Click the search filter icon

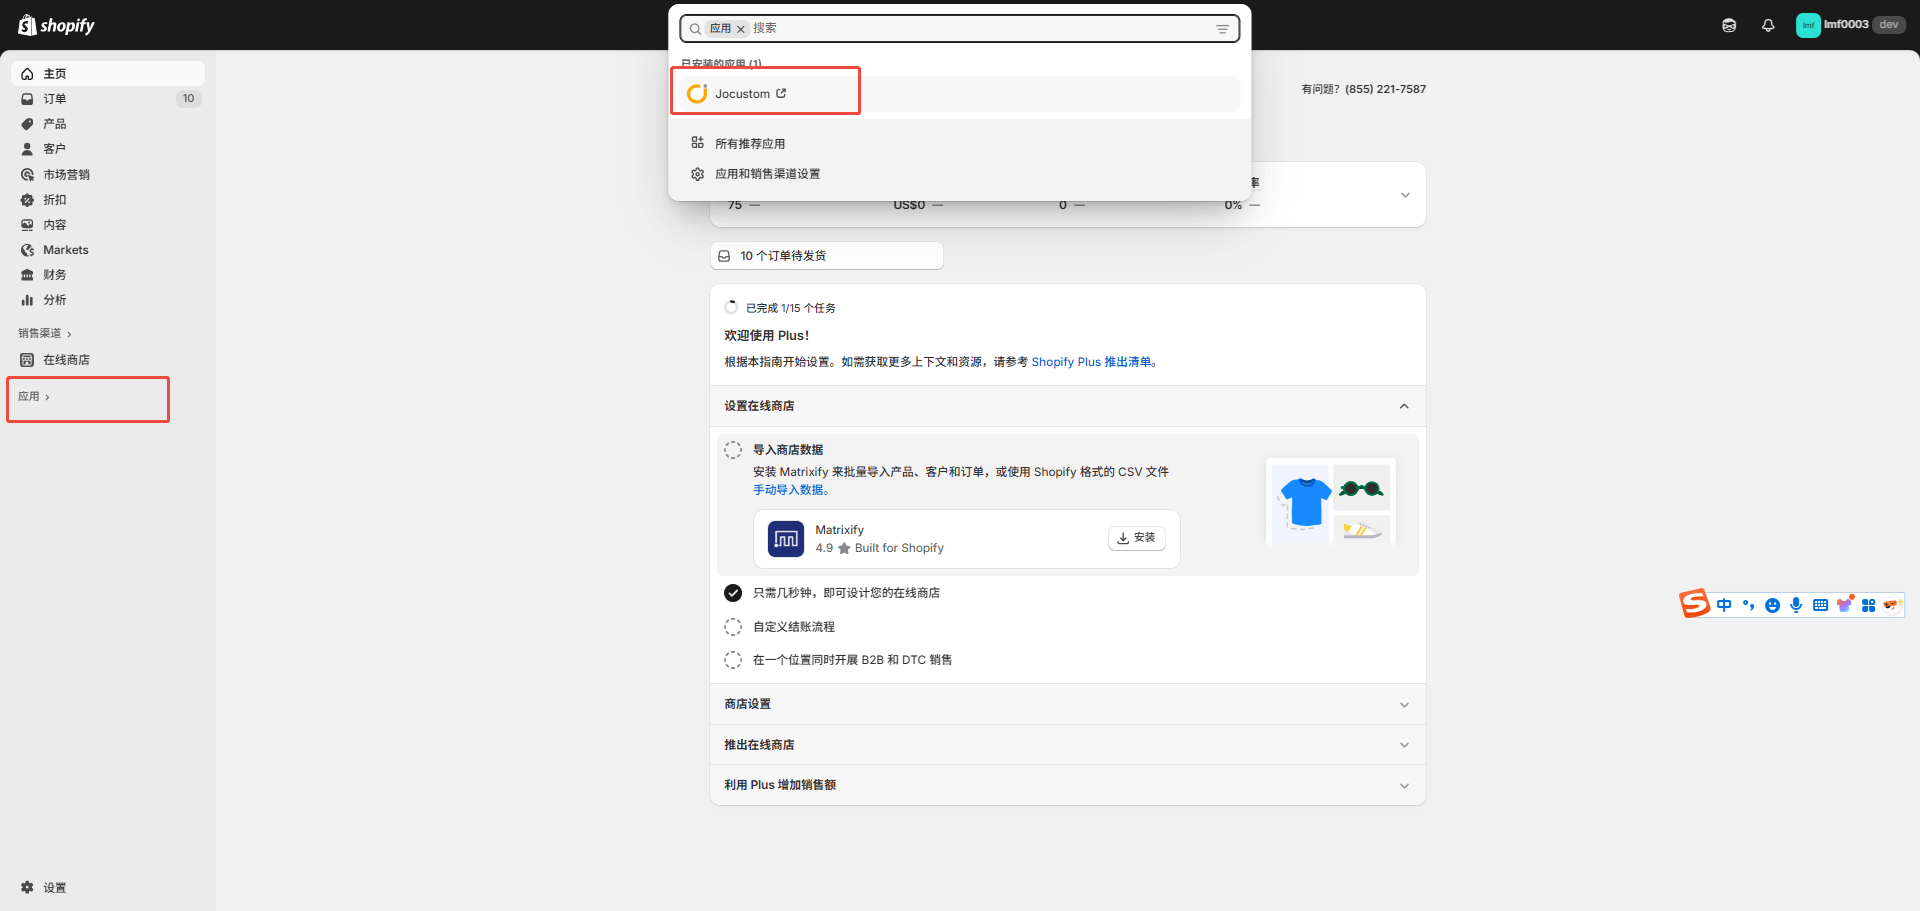pos(1222,29)
